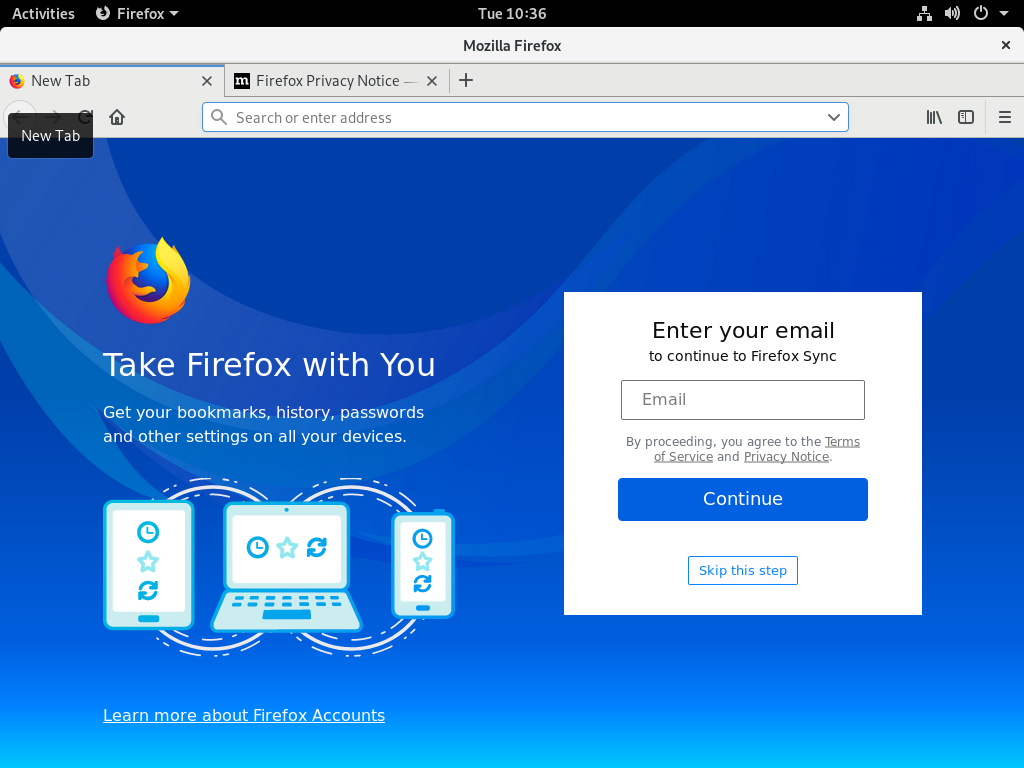
Task: Click the Home button icon
Action: tap(117, 117)
